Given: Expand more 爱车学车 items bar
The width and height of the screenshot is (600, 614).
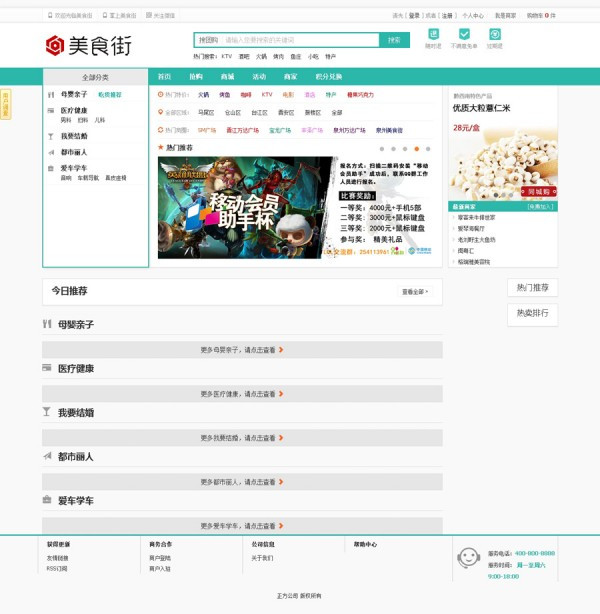Looking at the screenshot, I should click(242, 526).
